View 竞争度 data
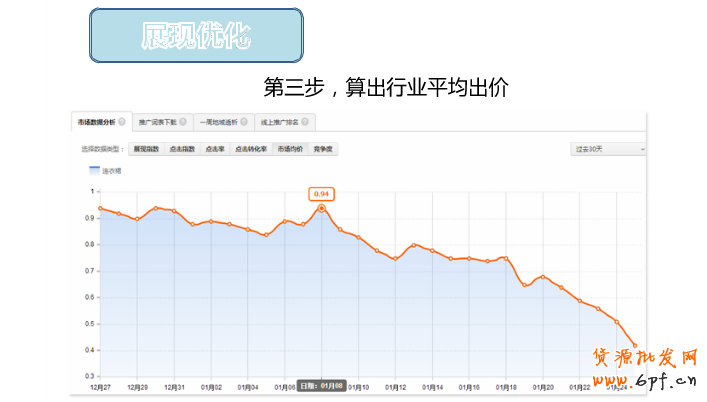 [323, 149]
